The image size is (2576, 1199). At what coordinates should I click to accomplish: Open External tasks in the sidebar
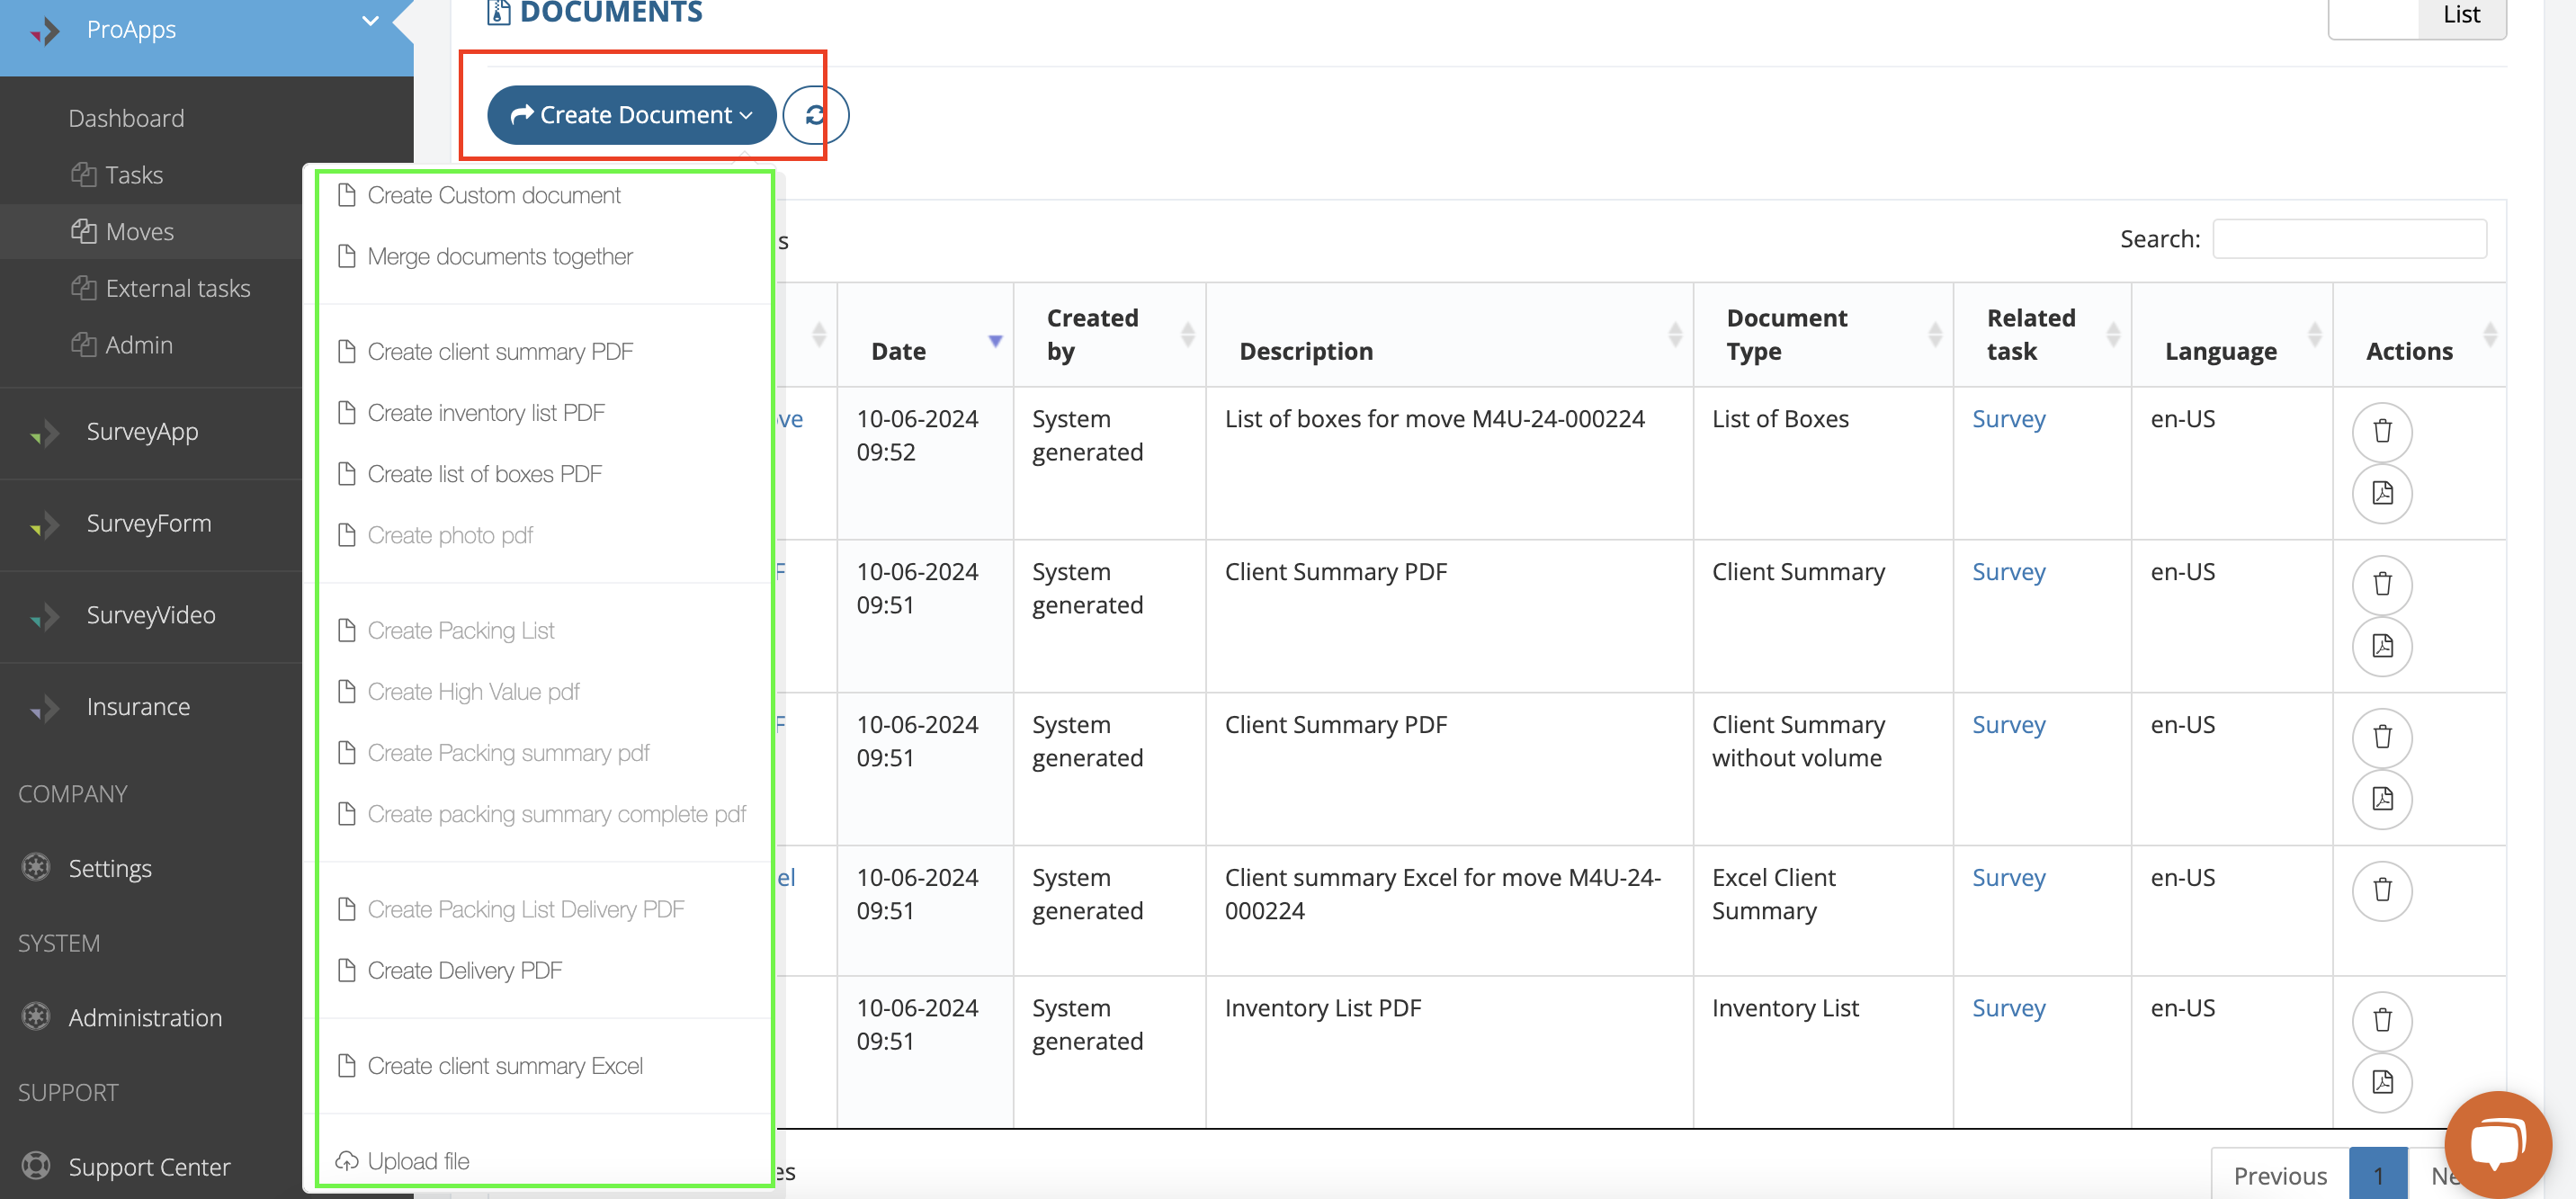177,288
